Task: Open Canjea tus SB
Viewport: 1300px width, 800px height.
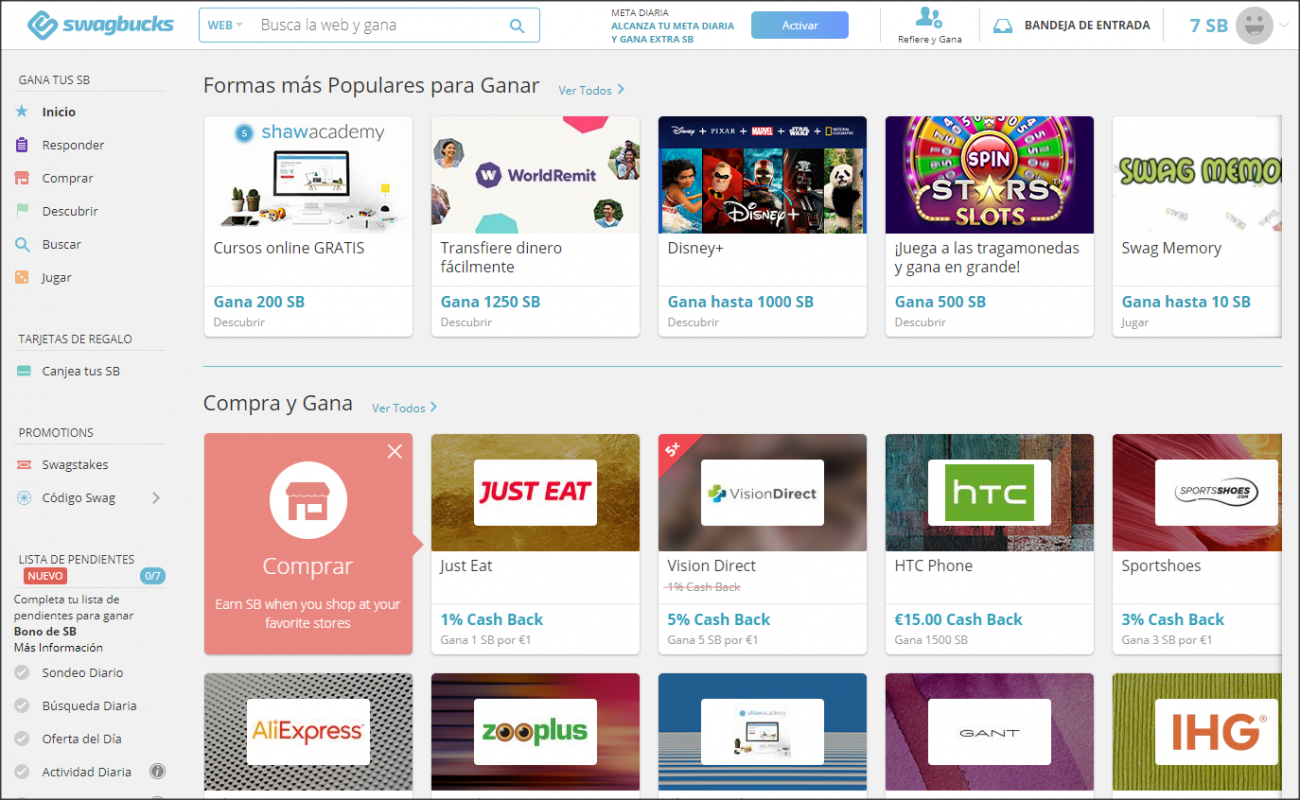Action: (x=81, y=371)
